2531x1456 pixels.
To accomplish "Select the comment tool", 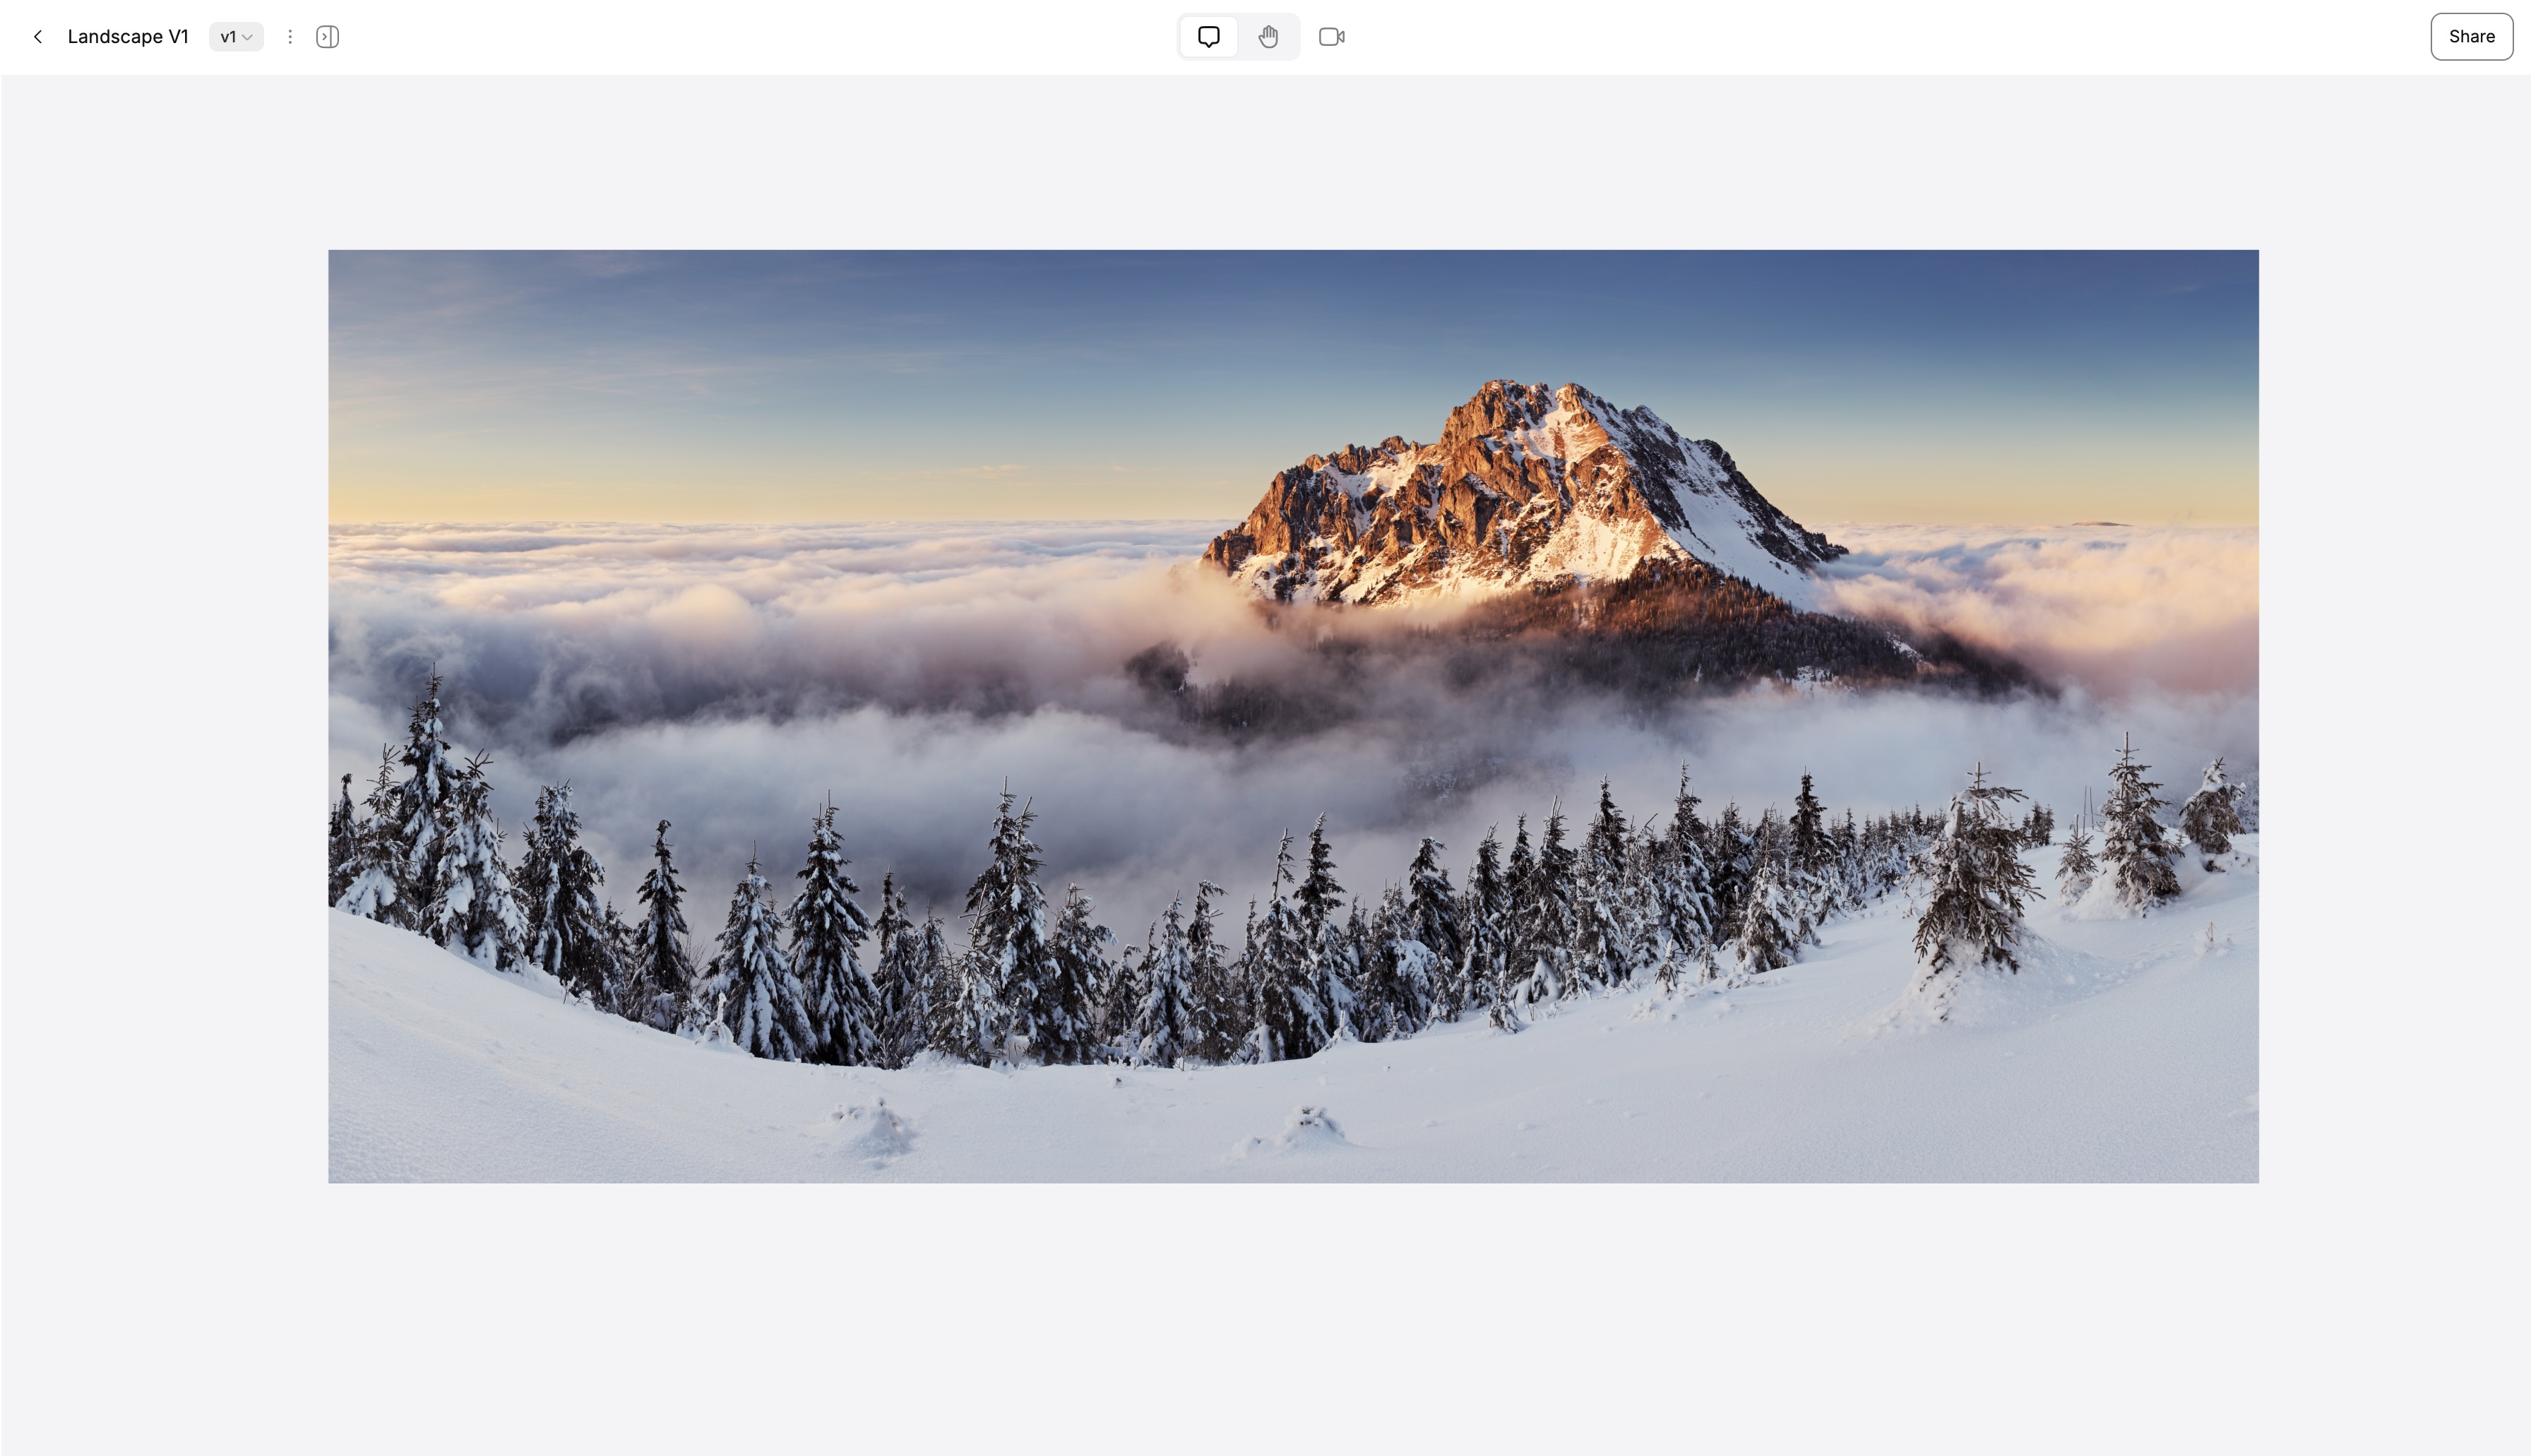I will click(1208, 37).
